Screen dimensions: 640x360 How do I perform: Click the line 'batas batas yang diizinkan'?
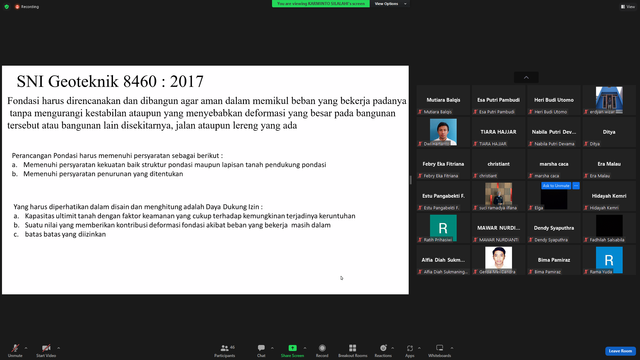(x=65, y=234)
